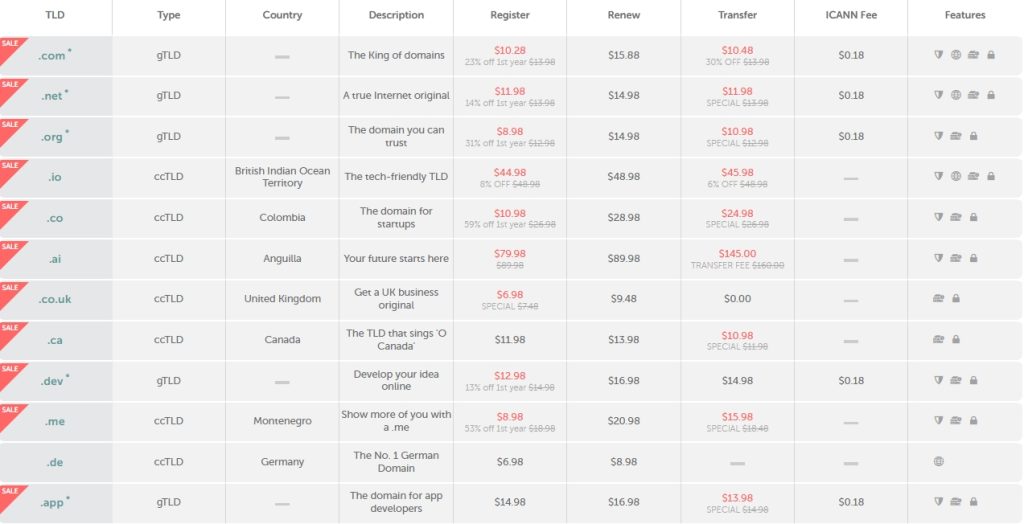Click the icon left of the lock in .ca row
The image size is (1024, 524).
point(939,339)
